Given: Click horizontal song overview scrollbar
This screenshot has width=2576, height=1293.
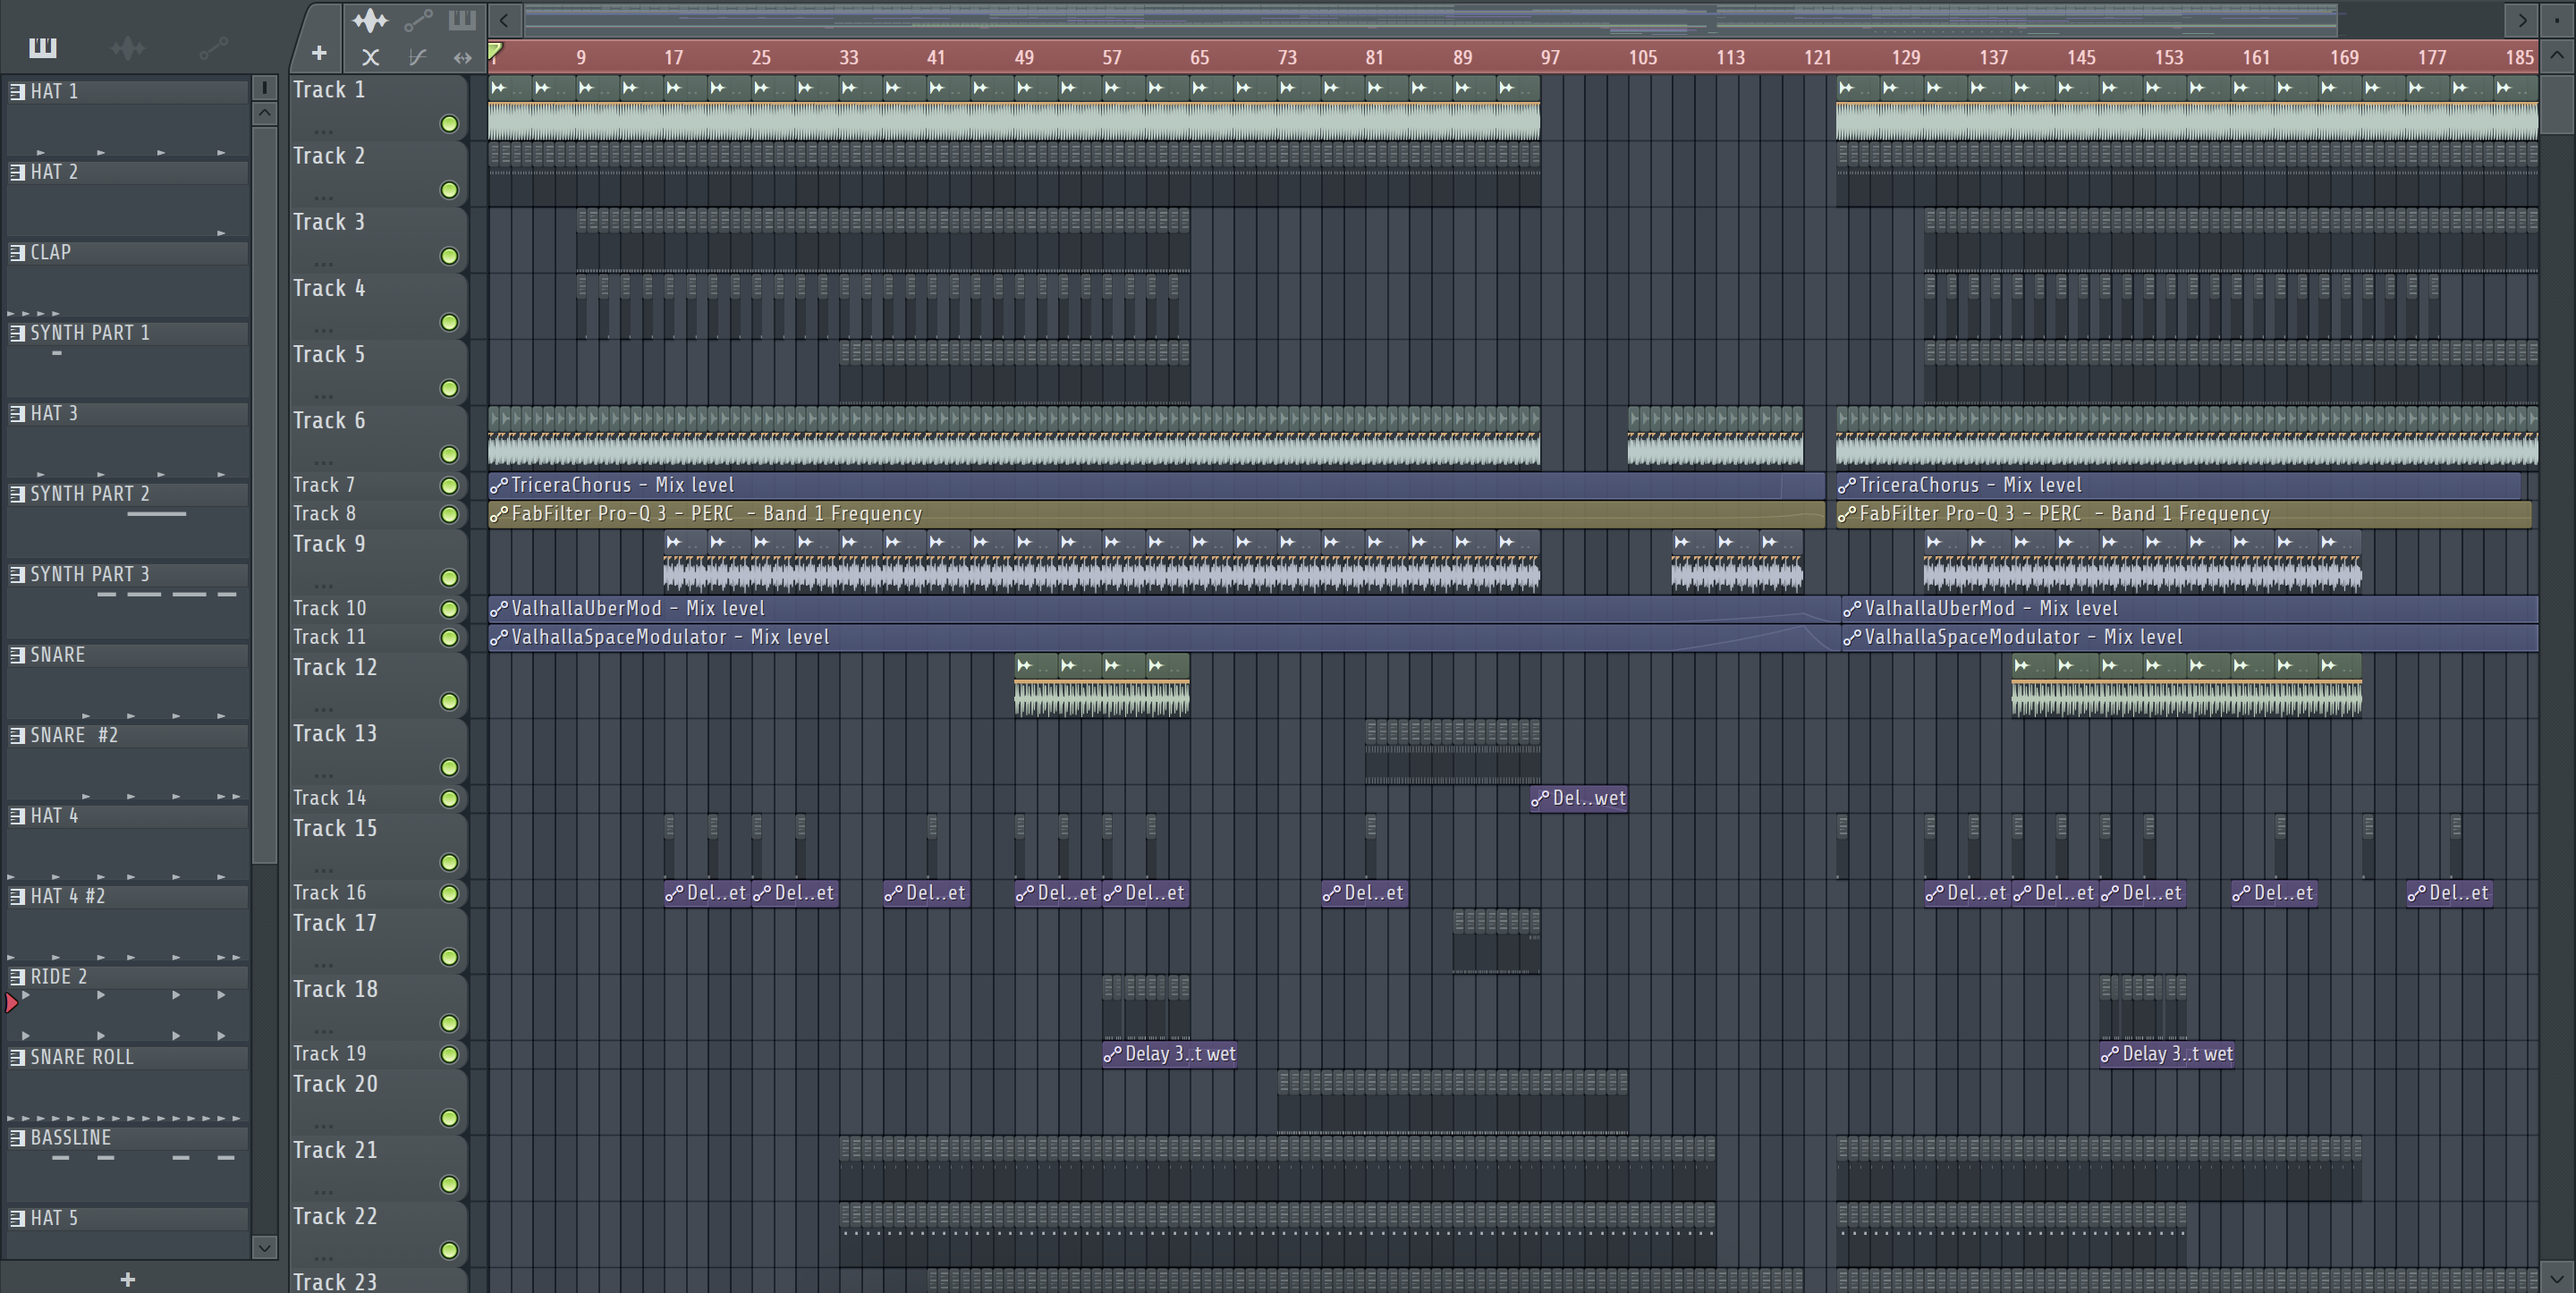Looking at the screenshot, I should pos(1430,18).
